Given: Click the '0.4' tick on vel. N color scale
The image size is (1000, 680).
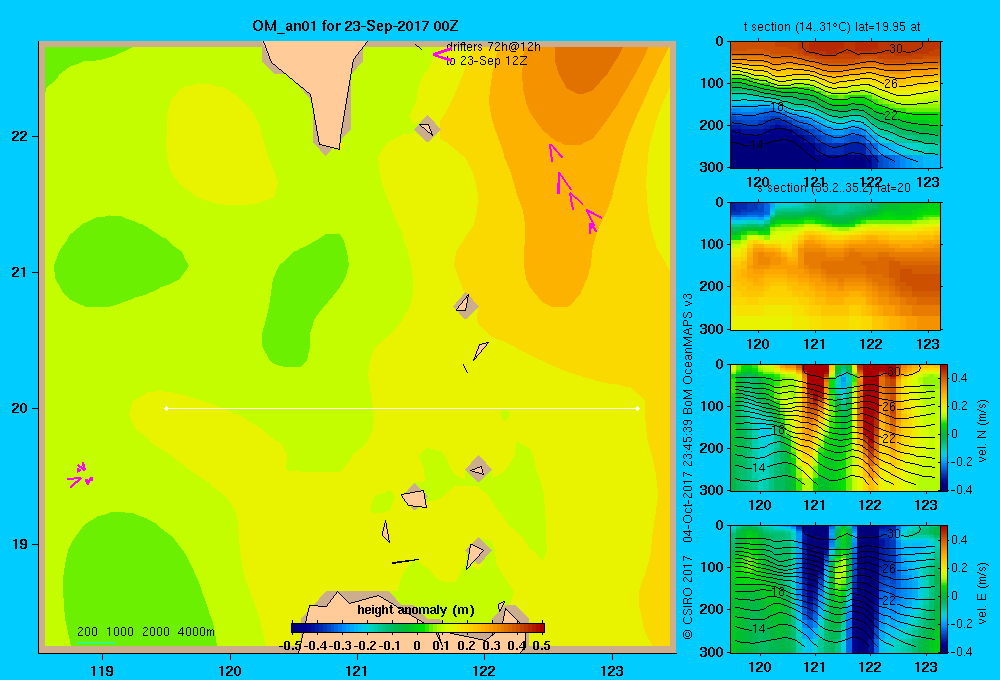Looking at the screenshot, I should [x=959, y=378].
